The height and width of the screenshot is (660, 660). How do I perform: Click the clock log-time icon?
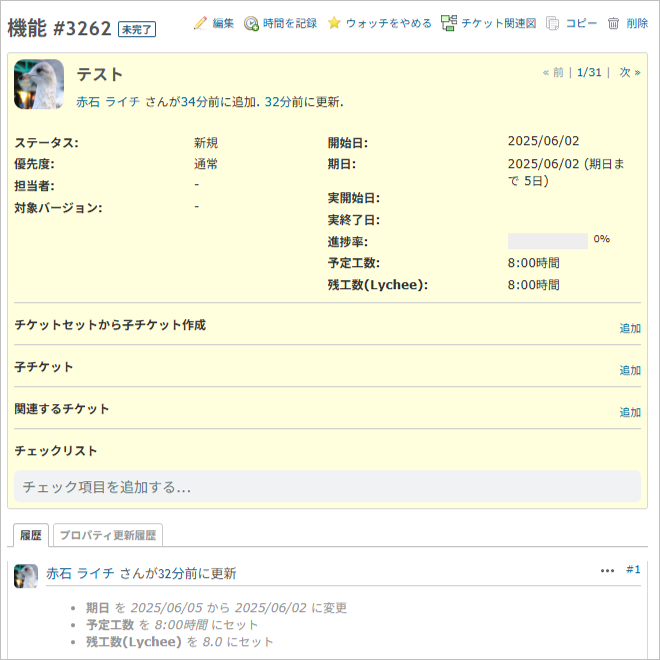251,24
